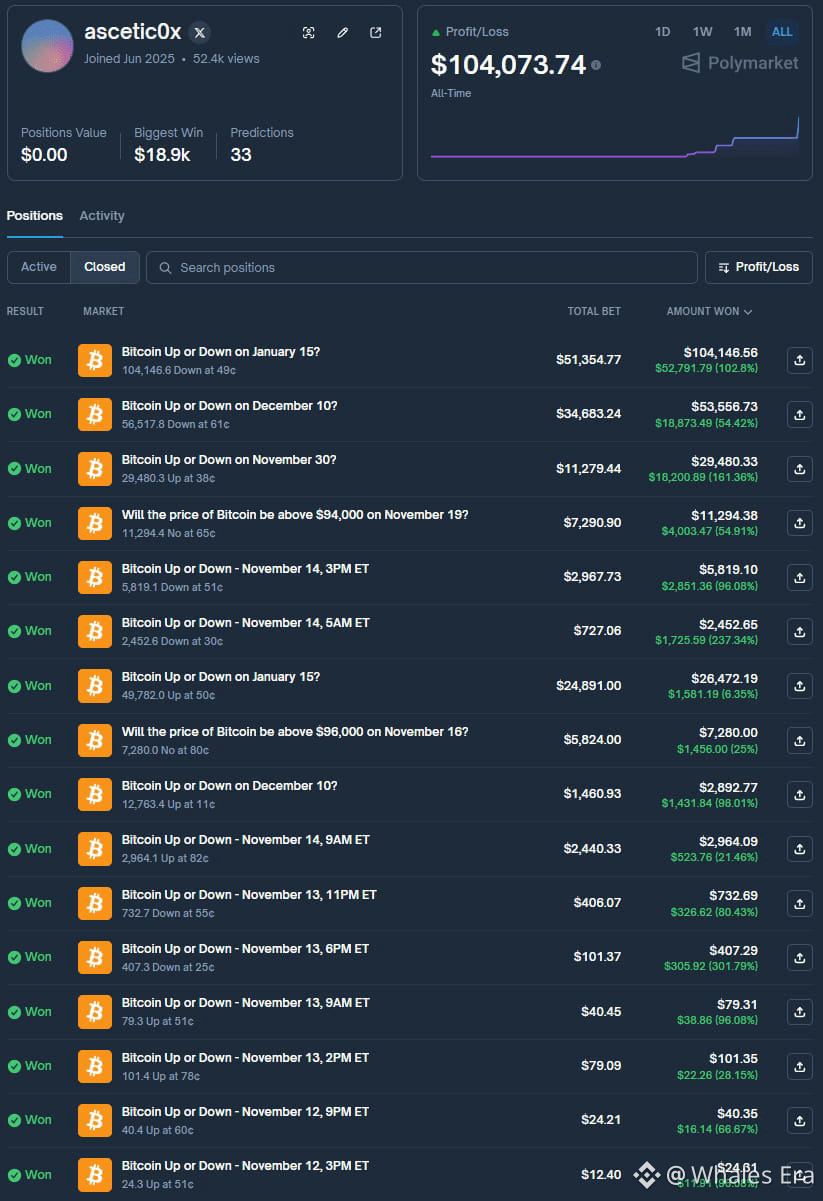Screen dimensions: 823x1201
Task: Click the Bitcoin icon on the December 10 market row
Action: tap(94, 414)
